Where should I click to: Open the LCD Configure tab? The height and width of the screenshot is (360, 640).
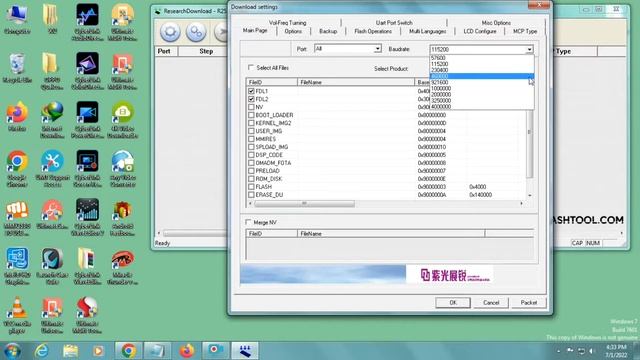tap(480, 31)
